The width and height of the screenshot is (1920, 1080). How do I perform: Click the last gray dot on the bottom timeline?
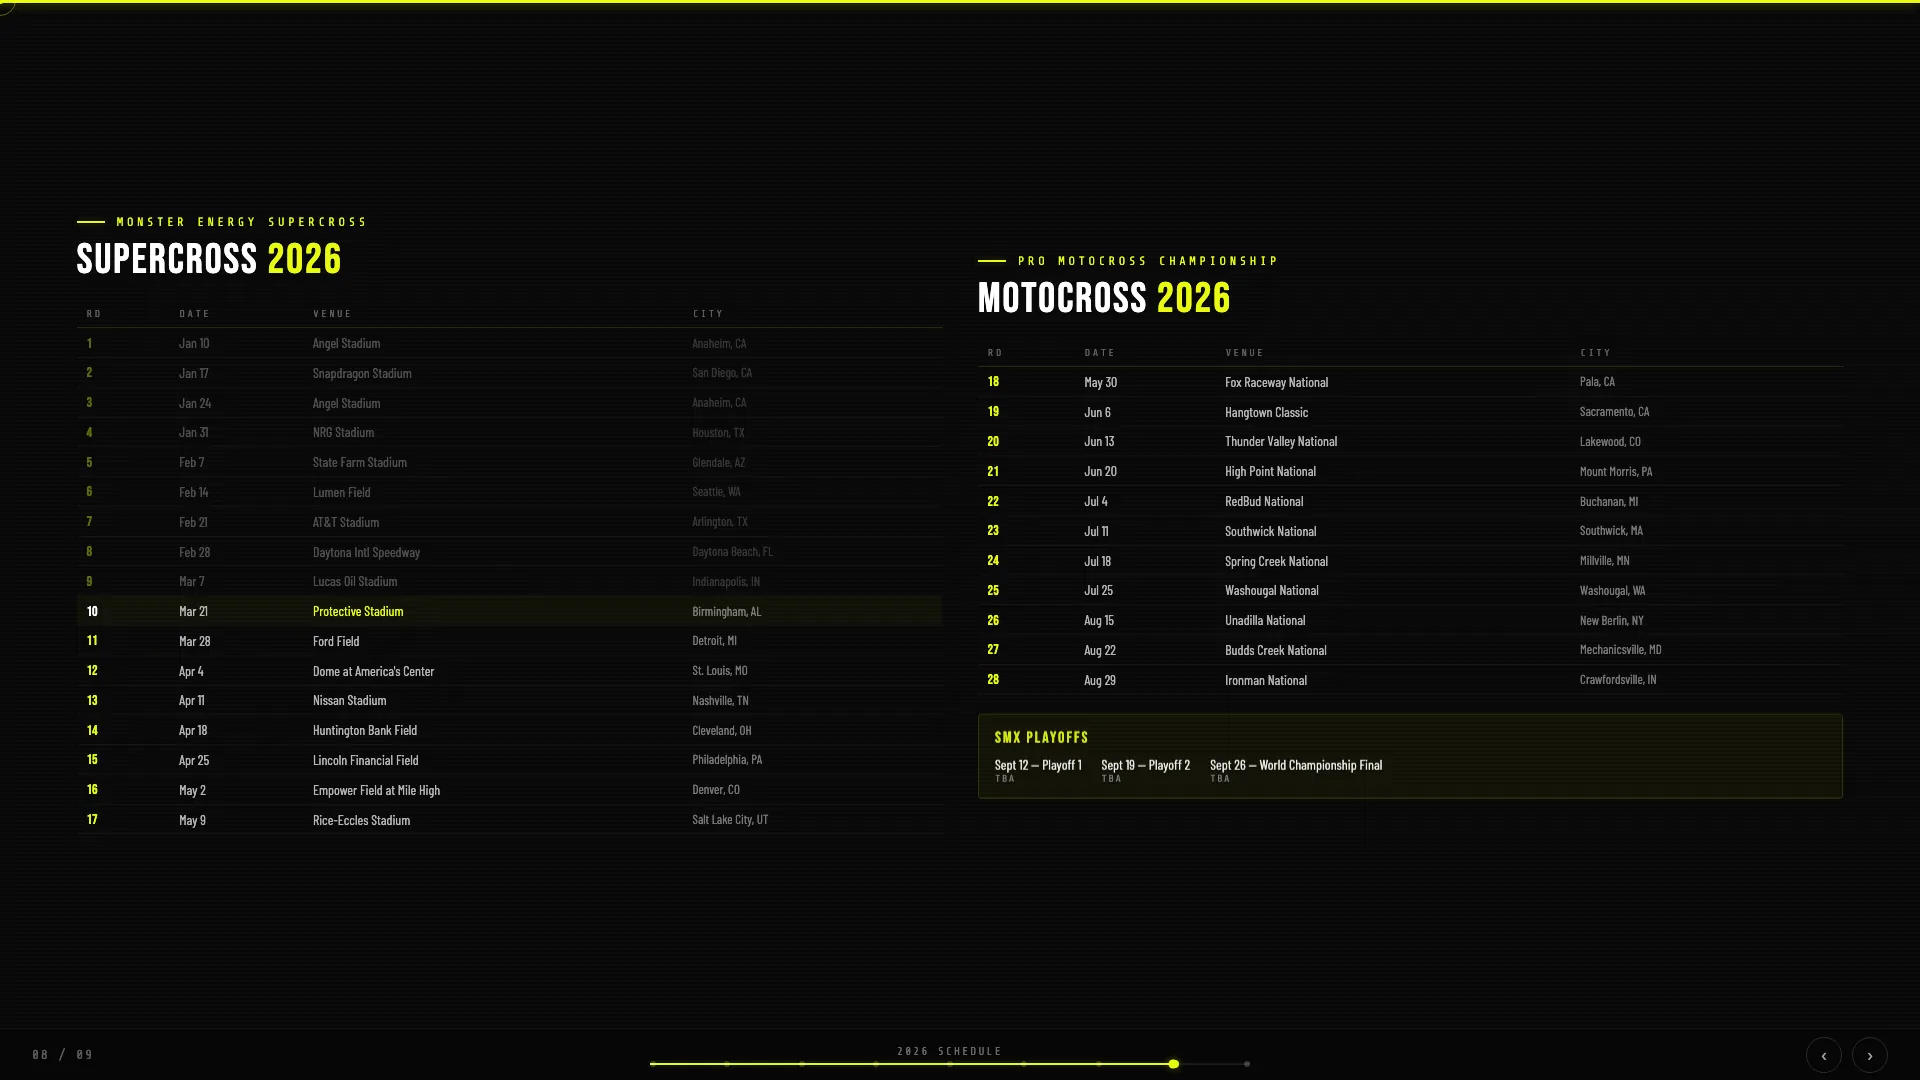[1246, 1064]
